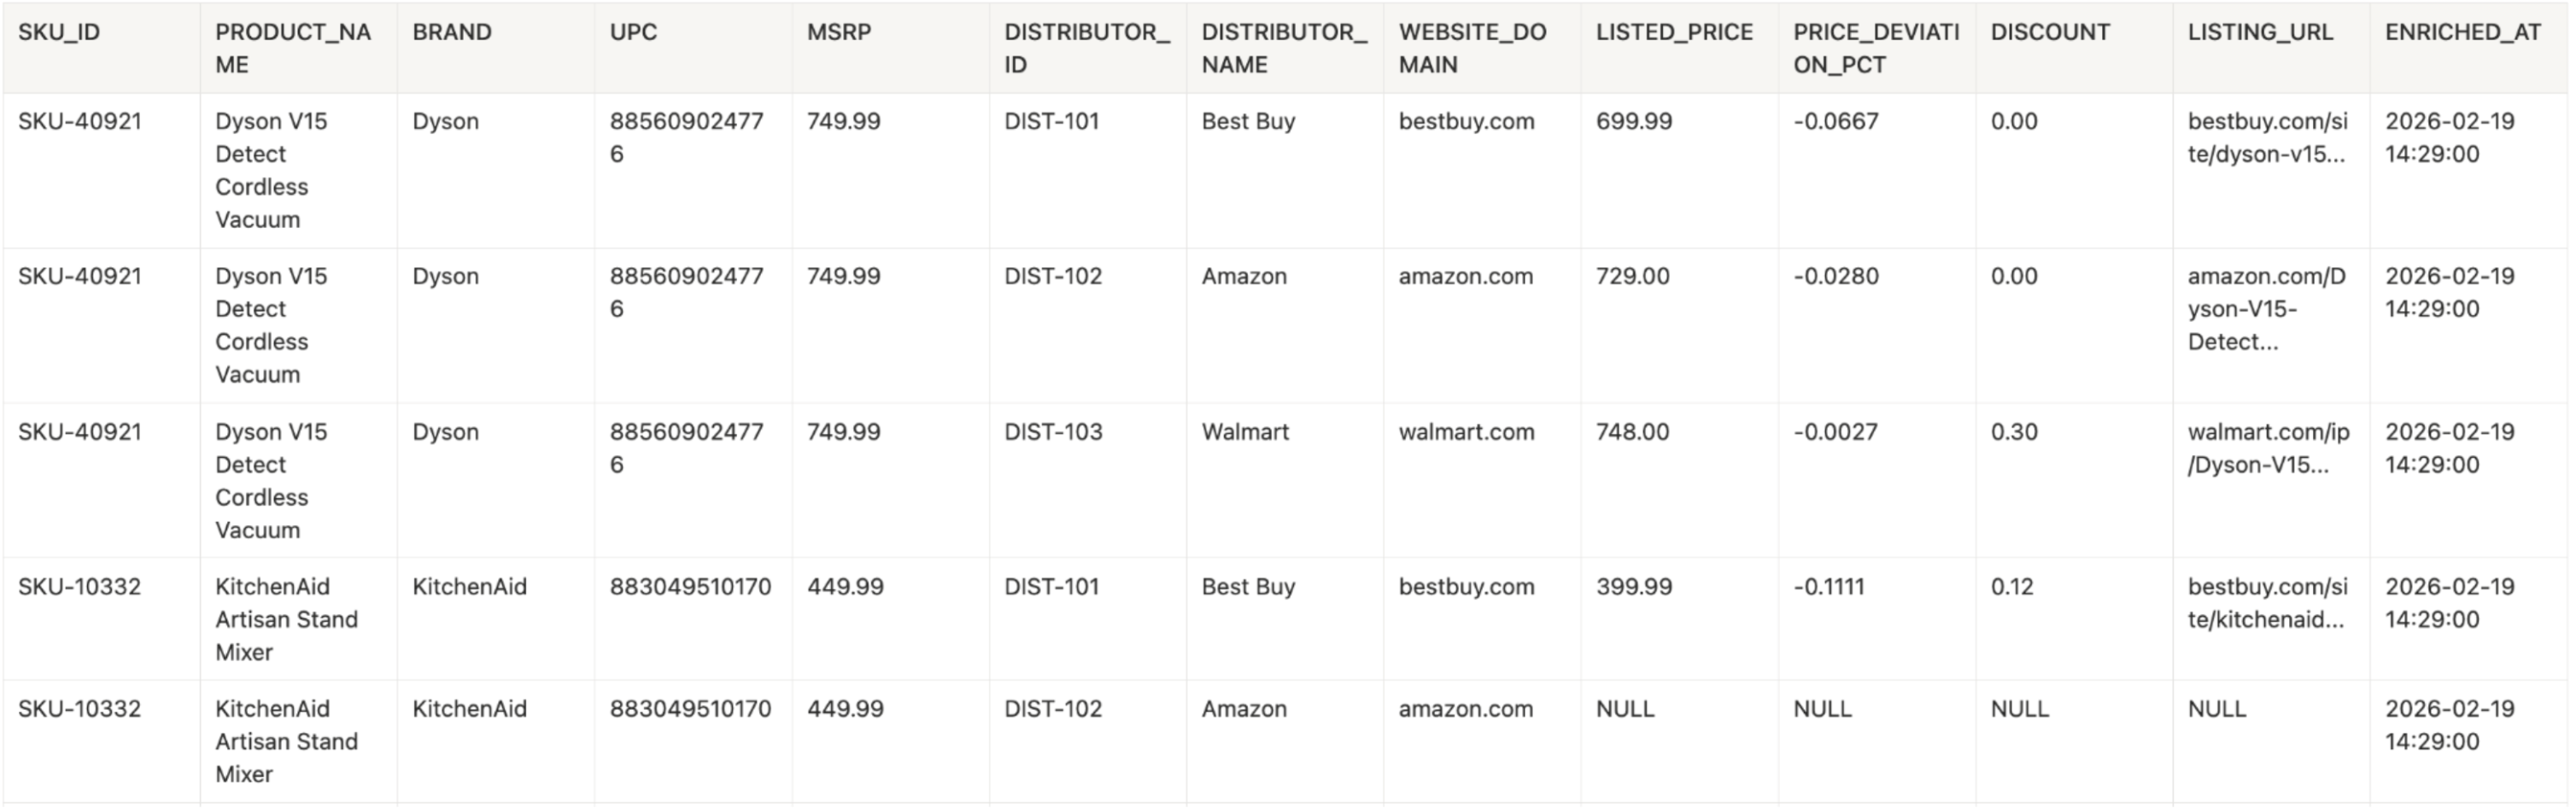Click the PRICE_DEVIATION_PCT column header
Screen dimensions: 2576x808
coord(1875,48)
